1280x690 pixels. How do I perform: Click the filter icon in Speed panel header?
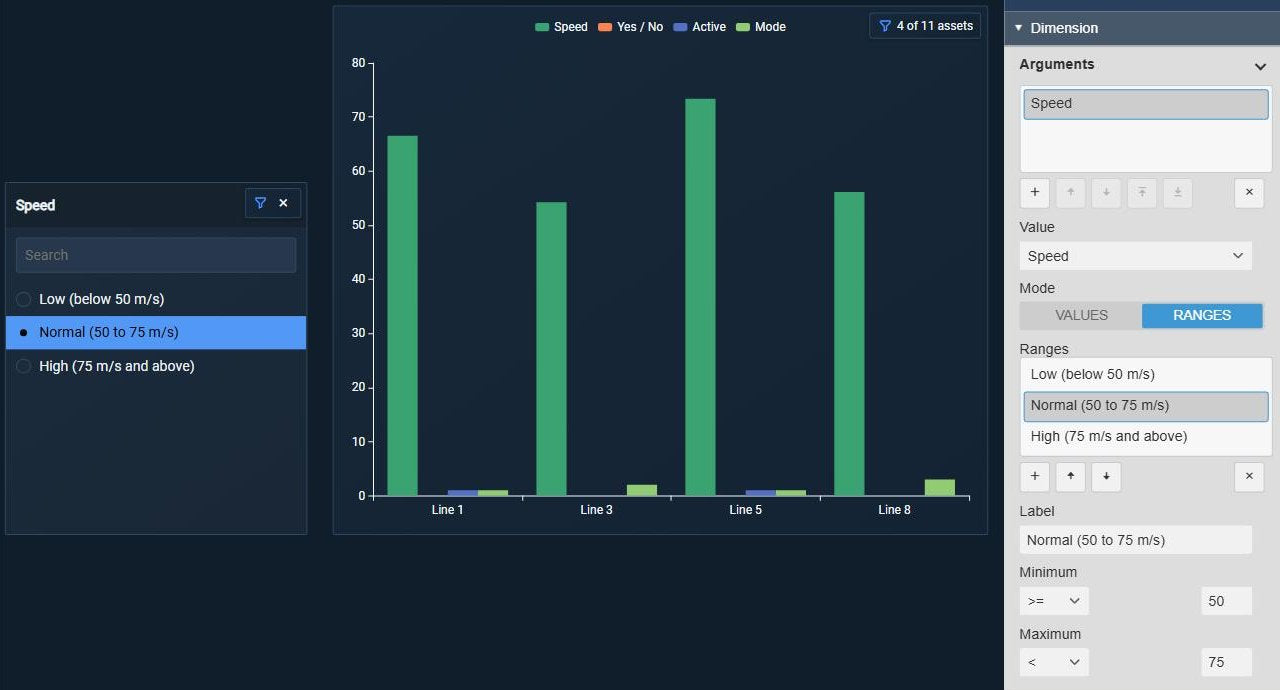(260, 203)
